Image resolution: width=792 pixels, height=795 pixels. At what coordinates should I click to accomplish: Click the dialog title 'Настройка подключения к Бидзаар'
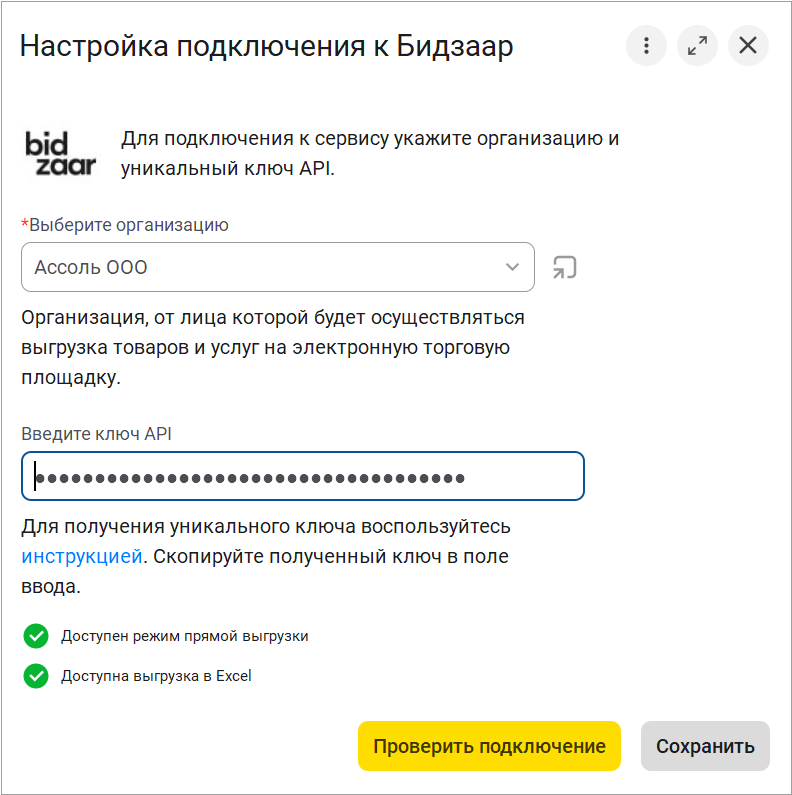pyautogui.click(x=266, y=46)
